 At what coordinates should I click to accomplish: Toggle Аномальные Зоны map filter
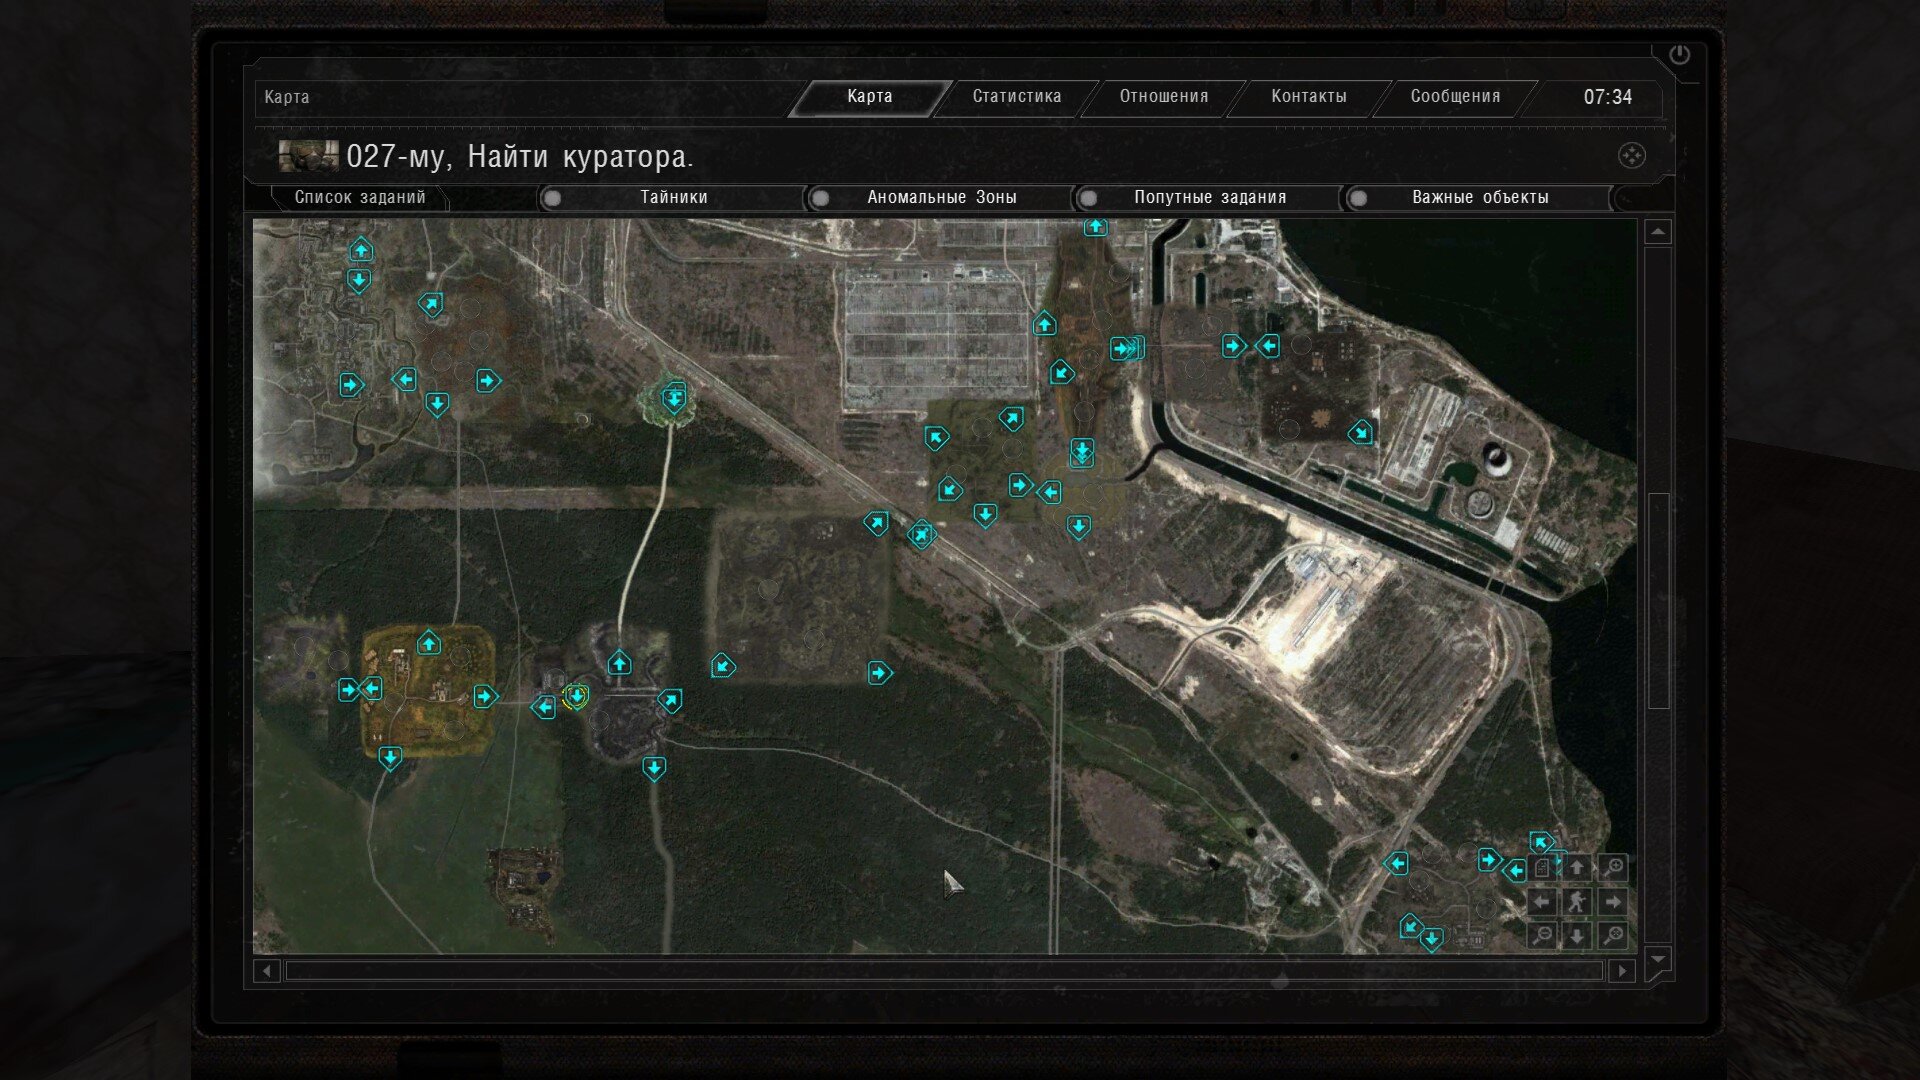coord(941,198)
